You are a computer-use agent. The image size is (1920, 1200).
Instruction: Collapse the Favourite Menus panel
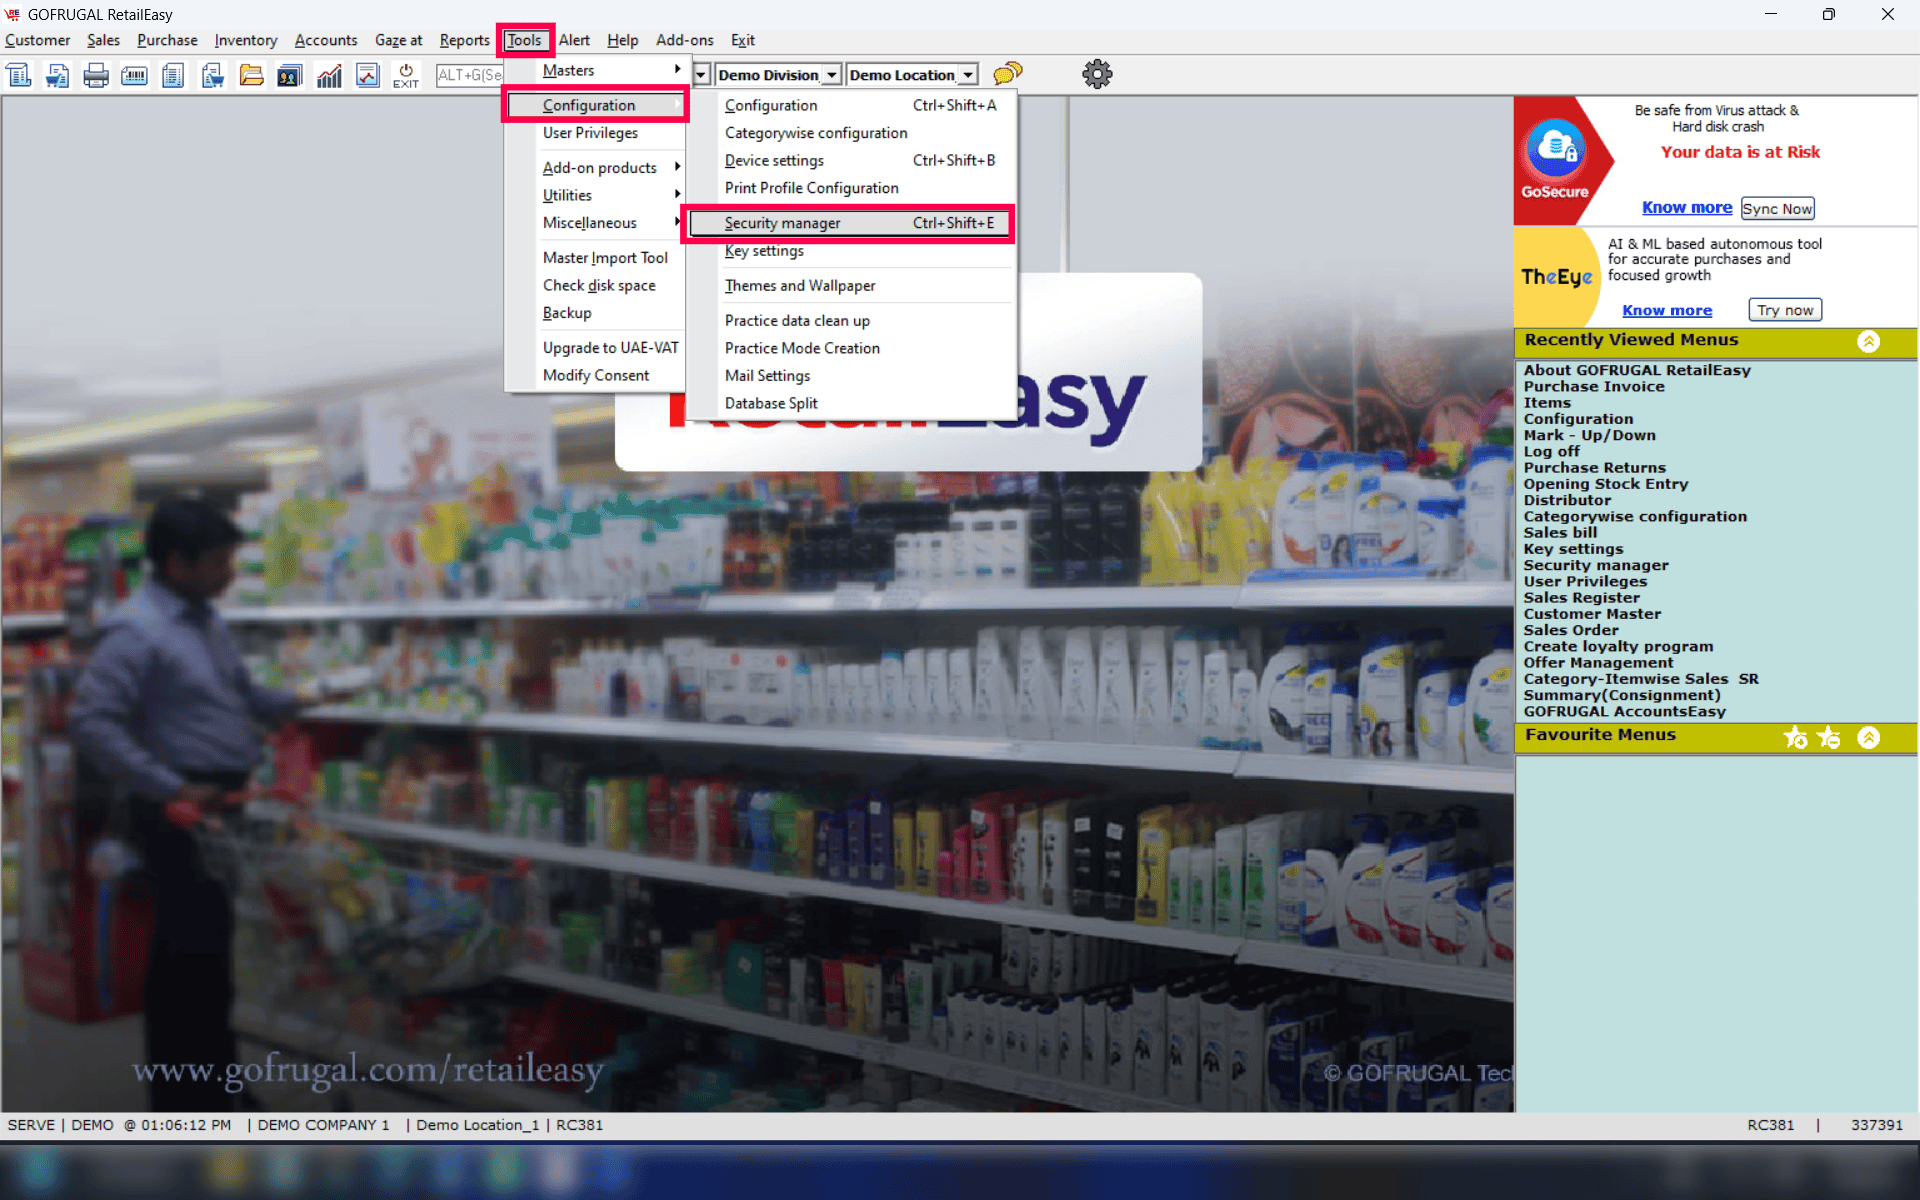[x=1868, y=737]
